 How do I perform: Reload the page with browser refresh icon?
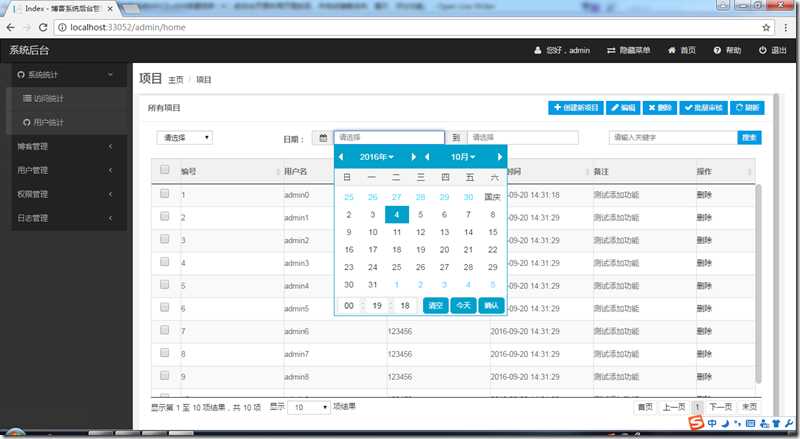[43, 28]
